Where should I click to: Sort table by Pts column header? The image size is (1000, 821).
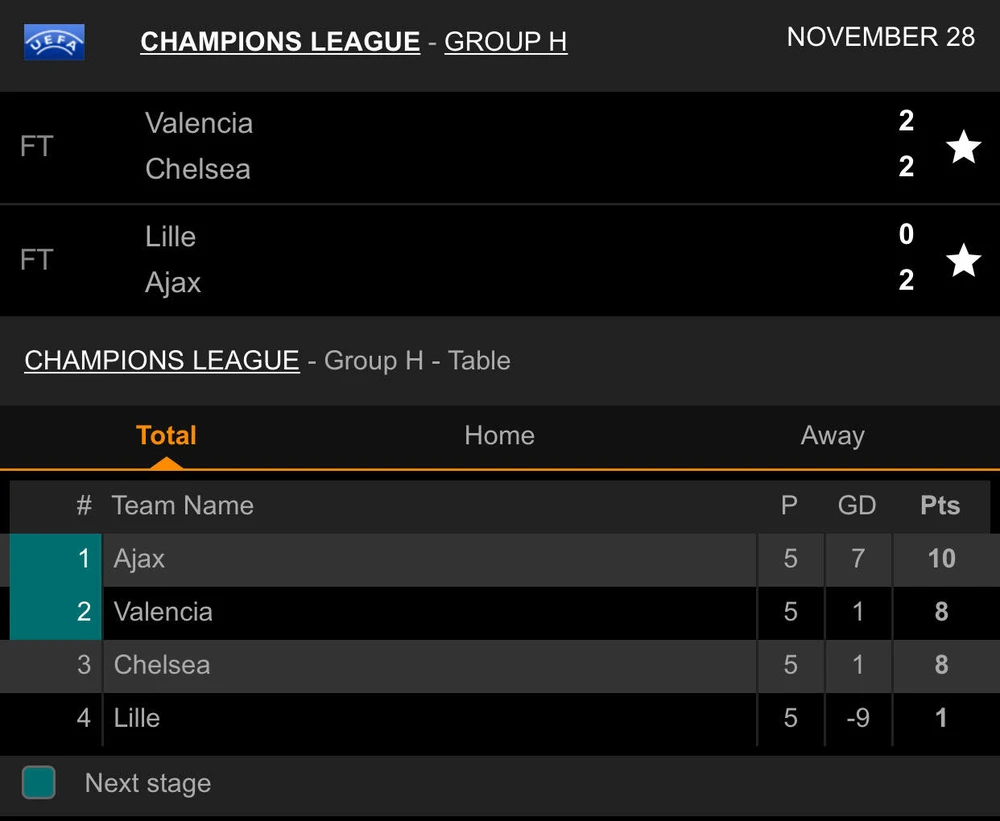pos(939,506)
